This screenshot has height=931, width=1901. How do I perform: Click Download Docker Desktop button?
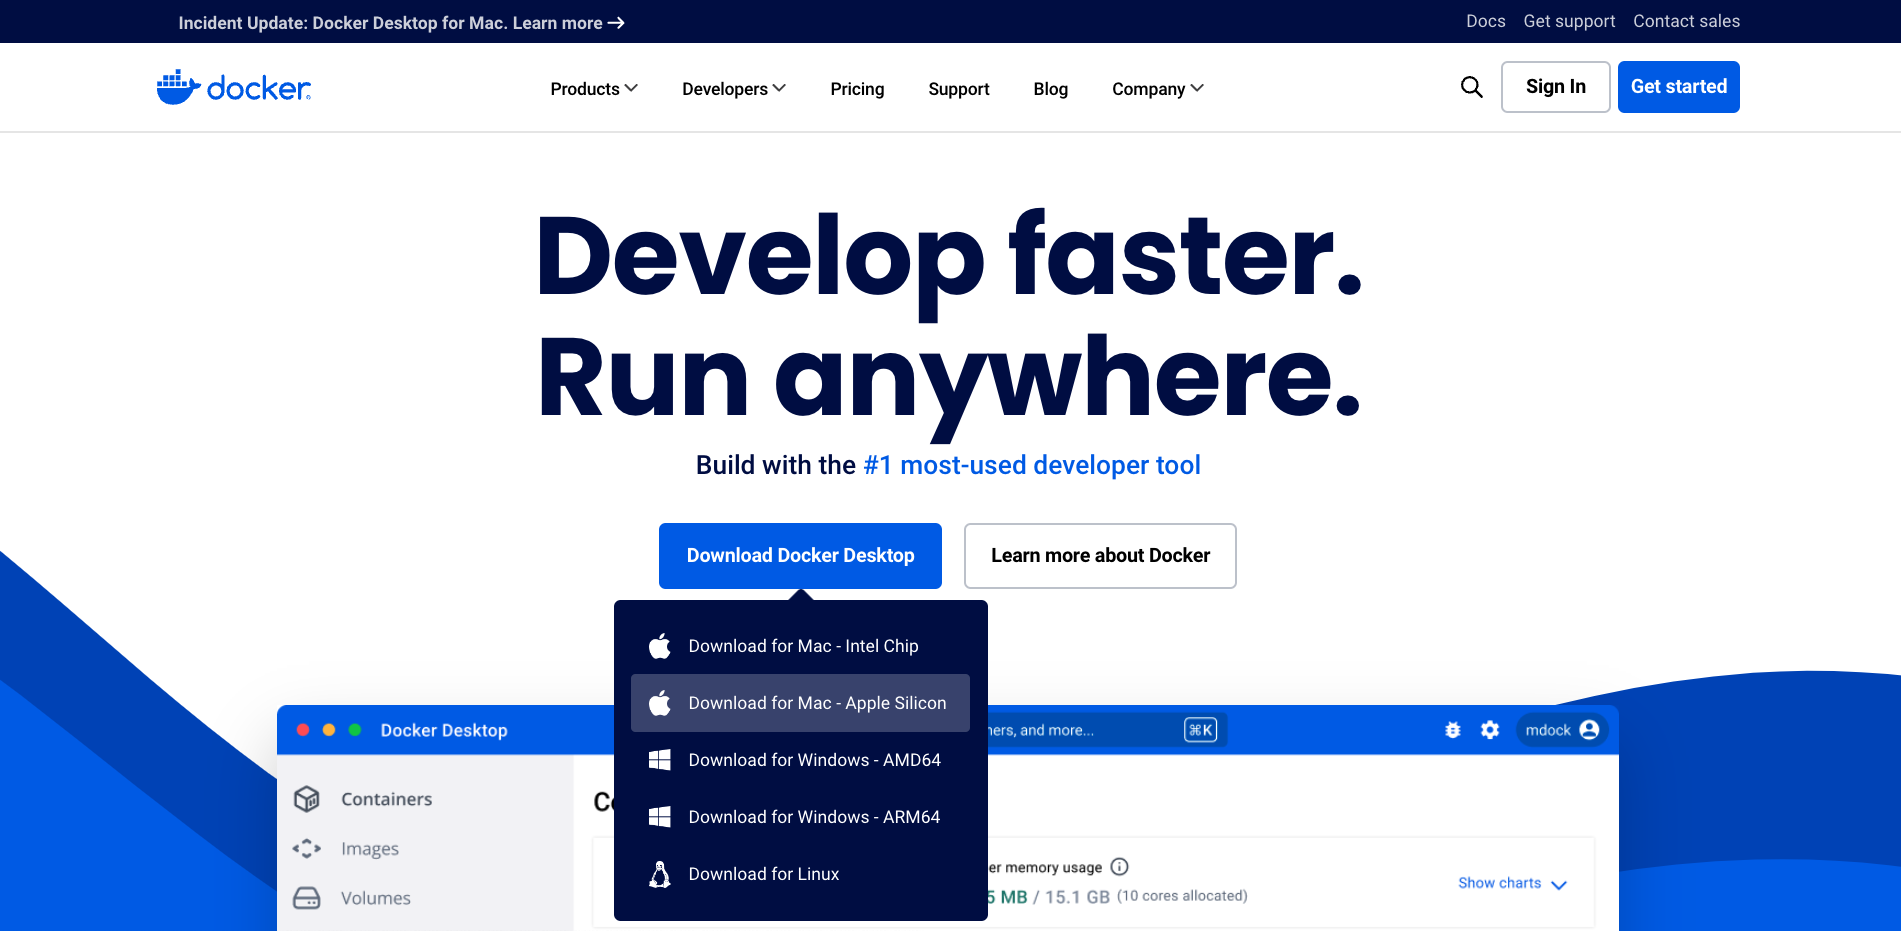[x=800, y=556]
